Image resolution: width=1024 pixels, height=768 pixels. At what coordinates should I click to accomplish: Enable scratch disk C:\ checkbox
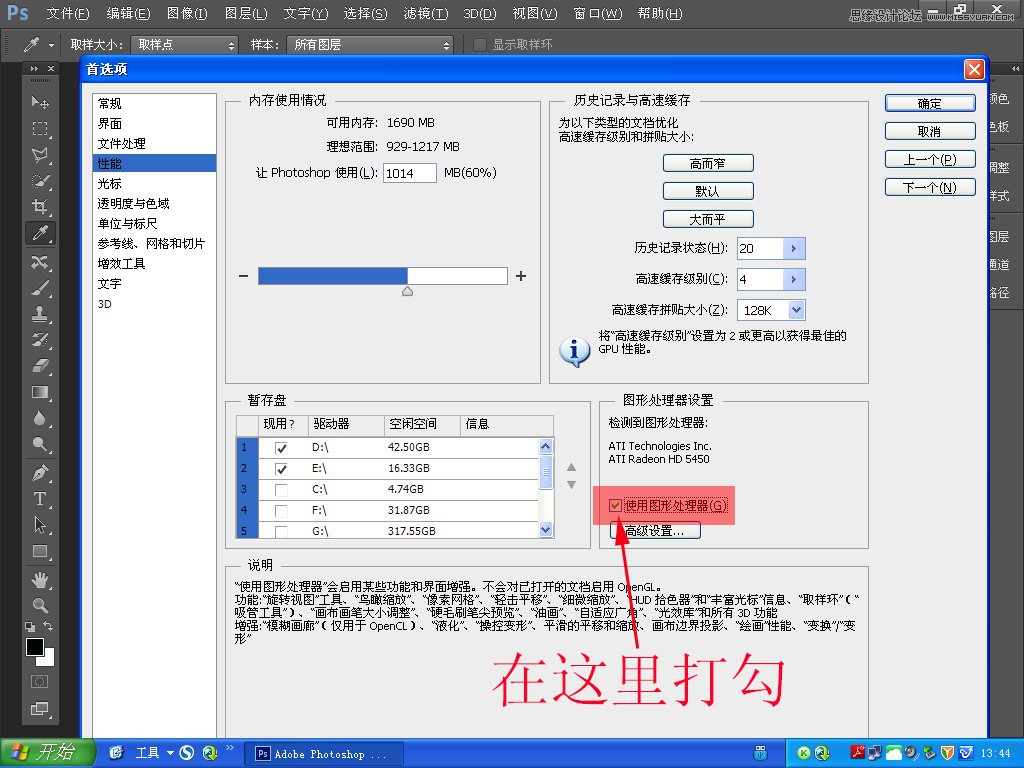(x=281, y=490)
